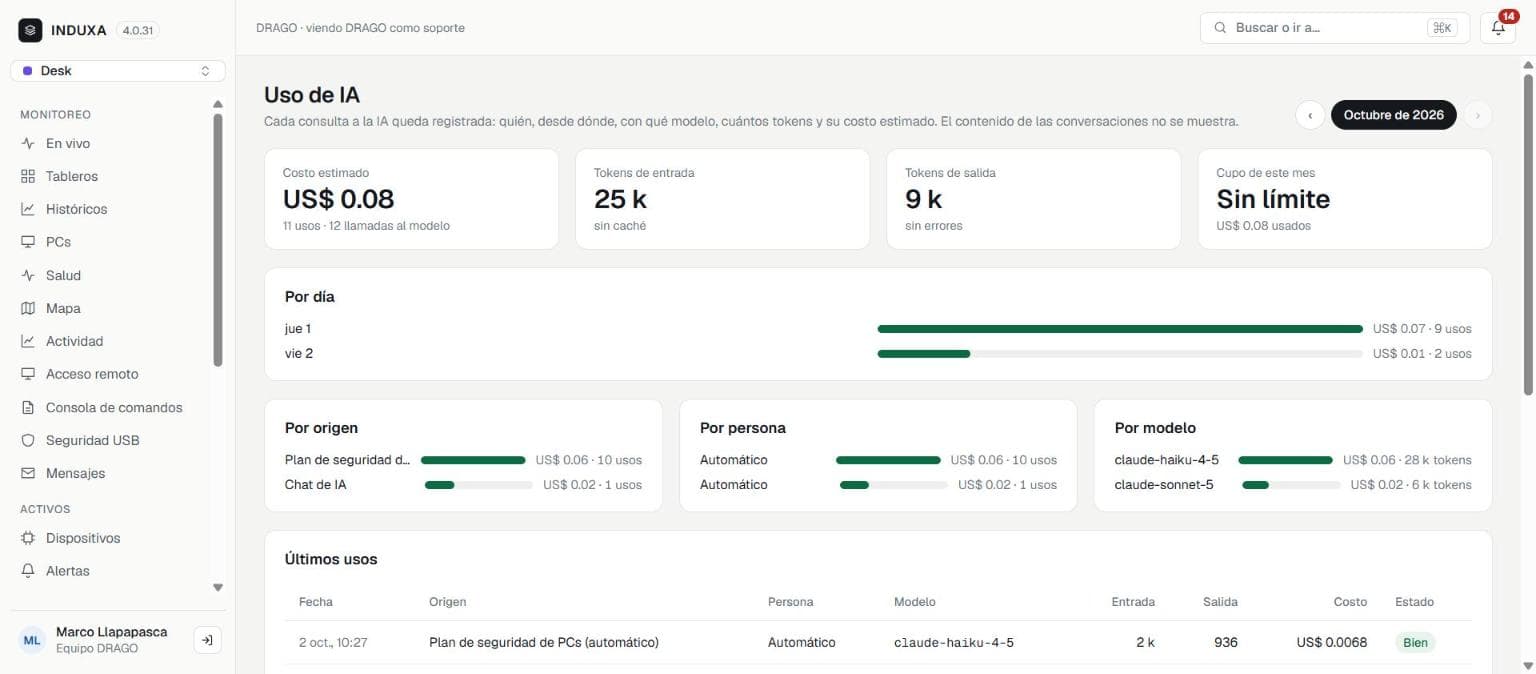The image size is (1536, 674).
Task: Log out using the sign-out icon
Action: tap(207, 640)
